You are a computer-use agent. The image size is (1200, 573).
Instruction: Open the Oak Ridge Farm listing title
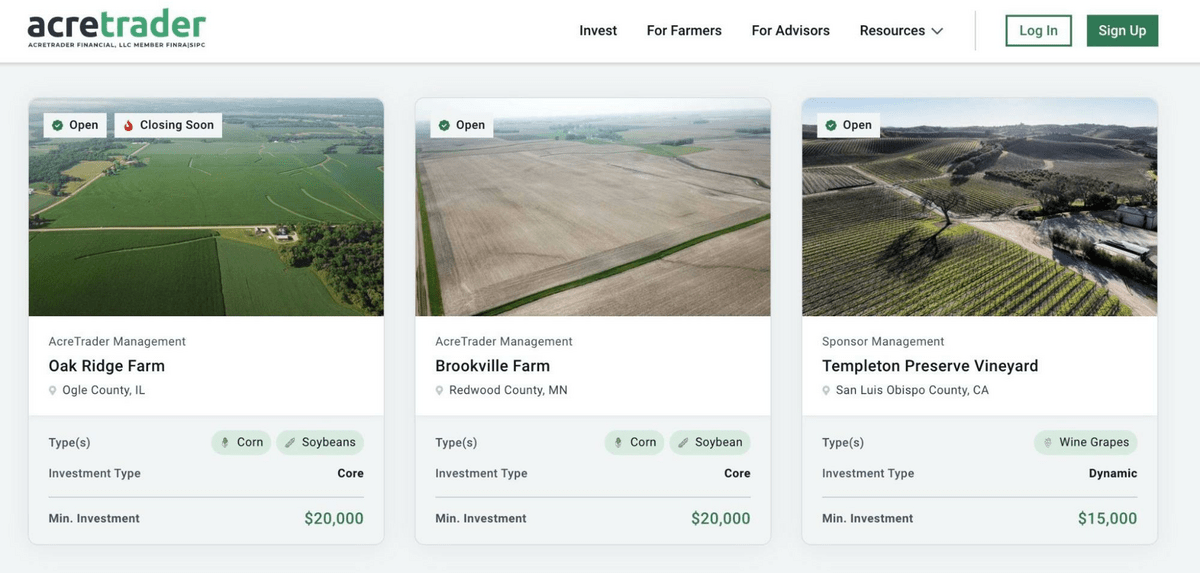(107, 366)
